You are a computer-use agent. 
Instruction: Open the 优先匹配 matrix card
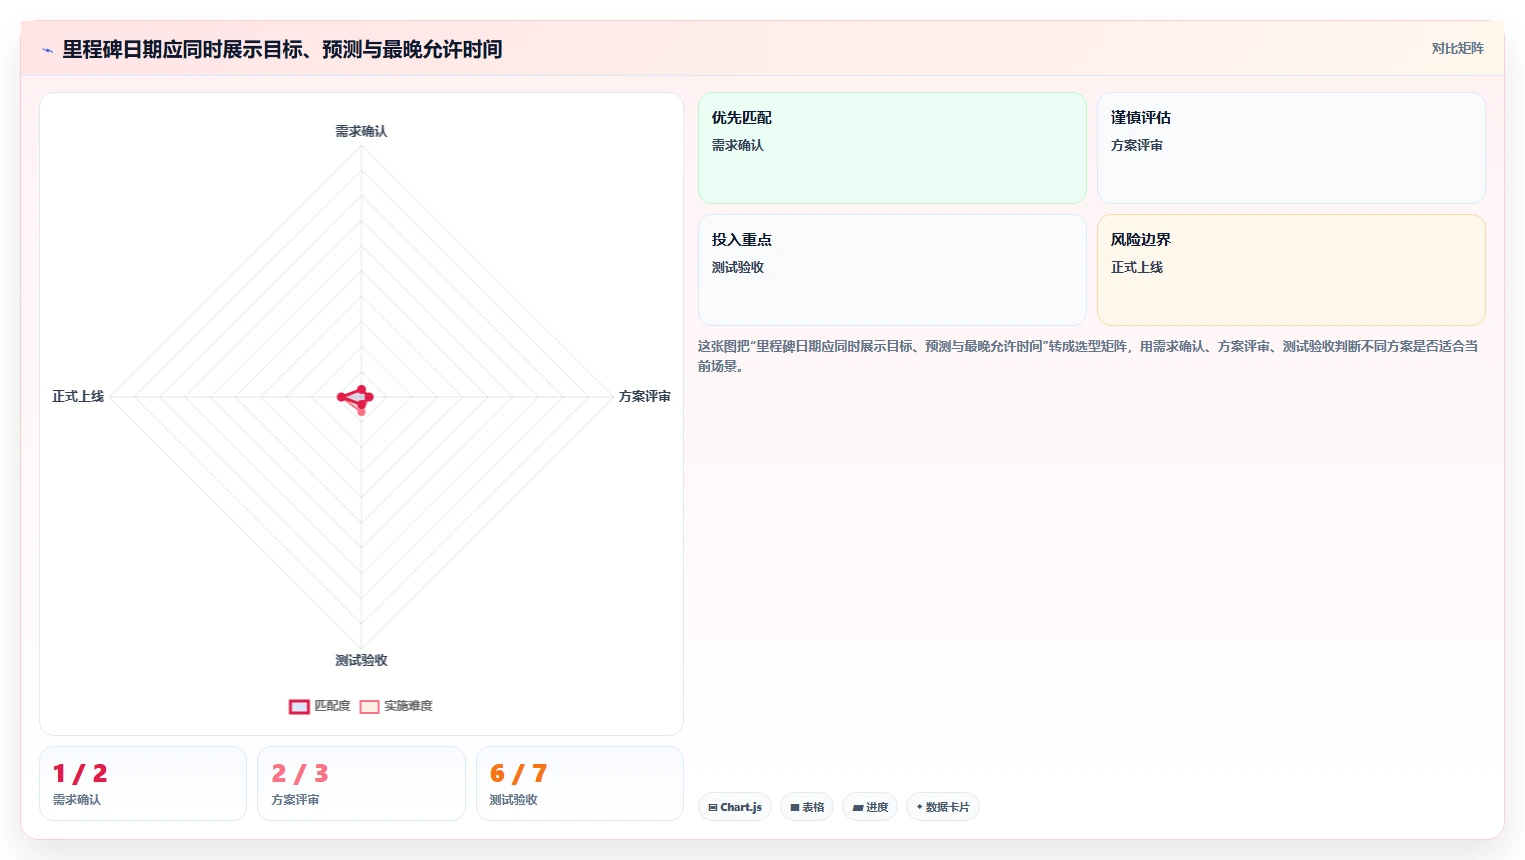coord(892,148)
